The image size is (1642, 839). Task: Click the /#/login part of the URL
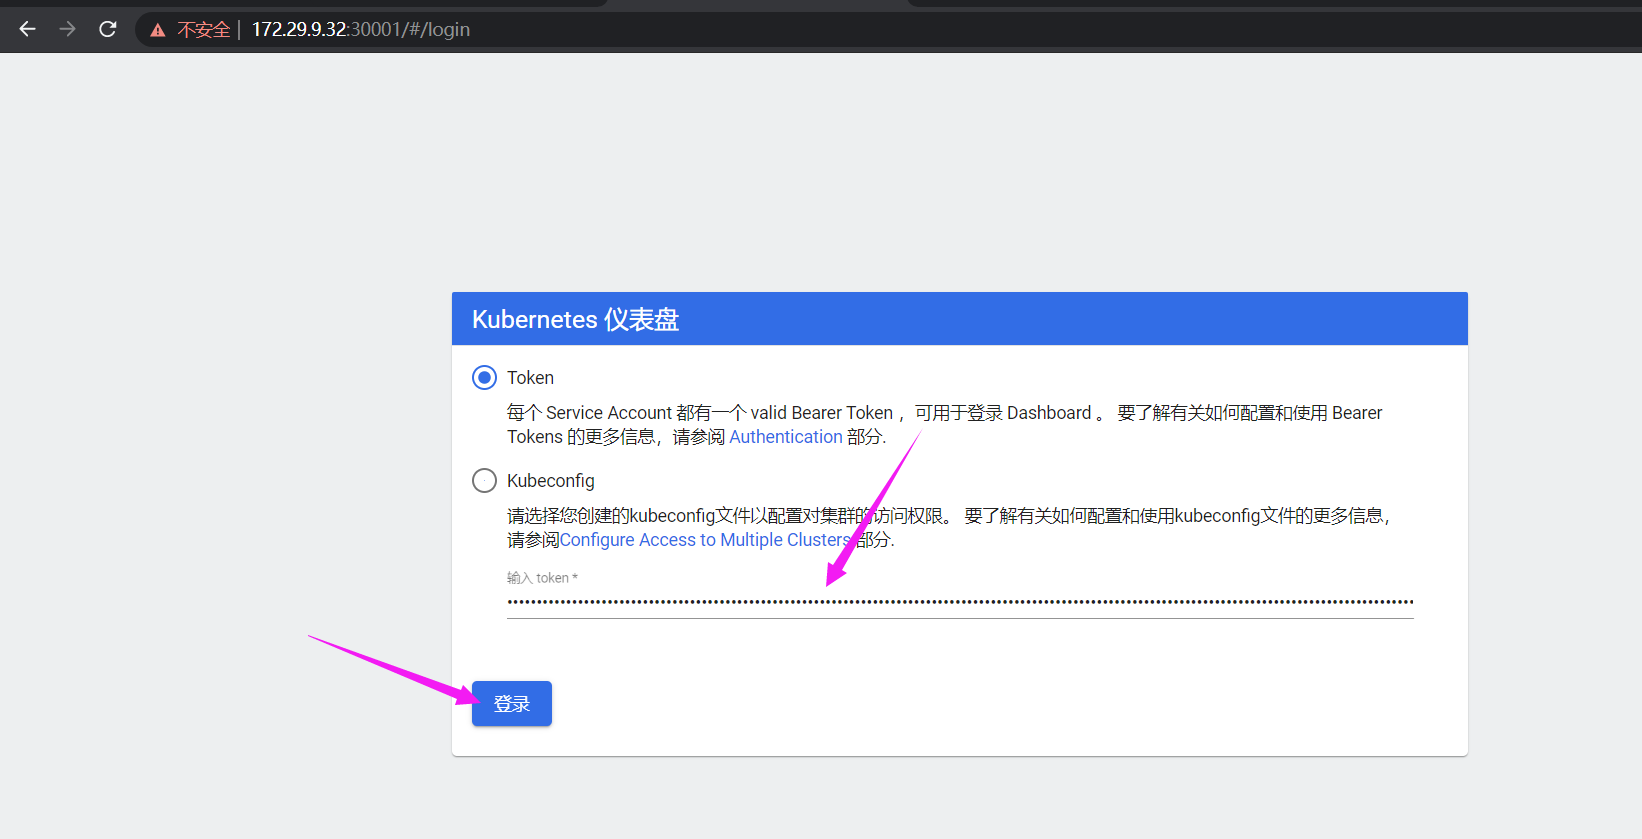(x=437, y=30)
